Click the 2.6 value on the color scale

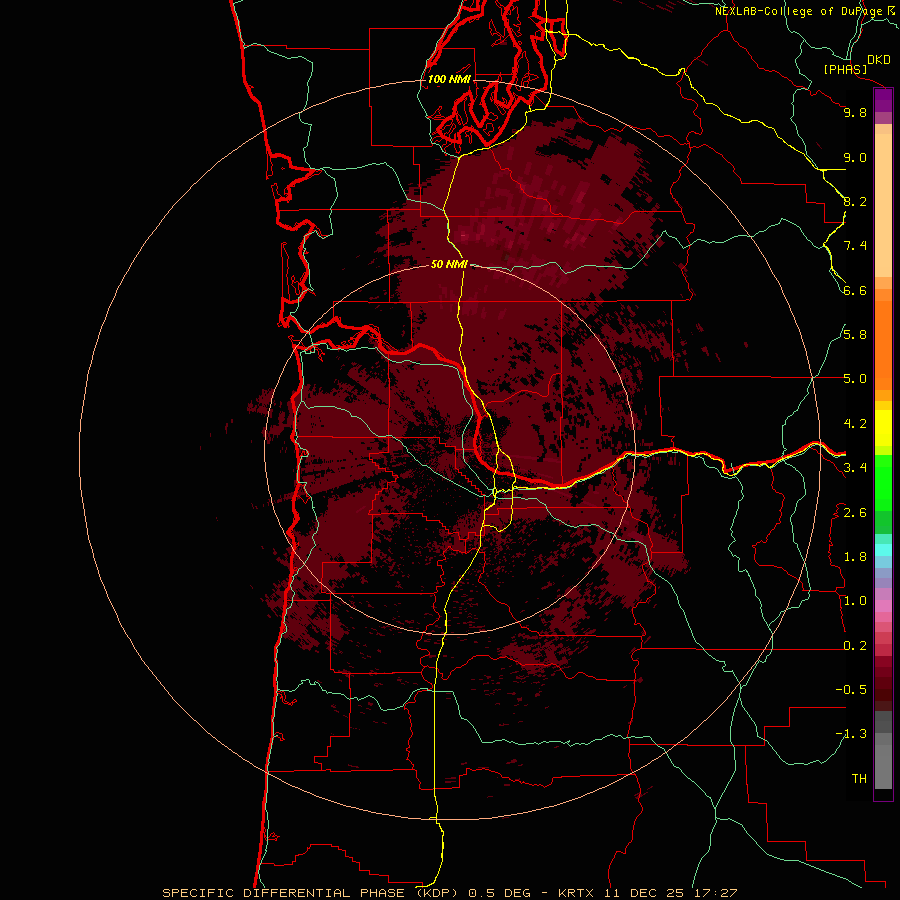pyautogui.click(x=855, y=513)
